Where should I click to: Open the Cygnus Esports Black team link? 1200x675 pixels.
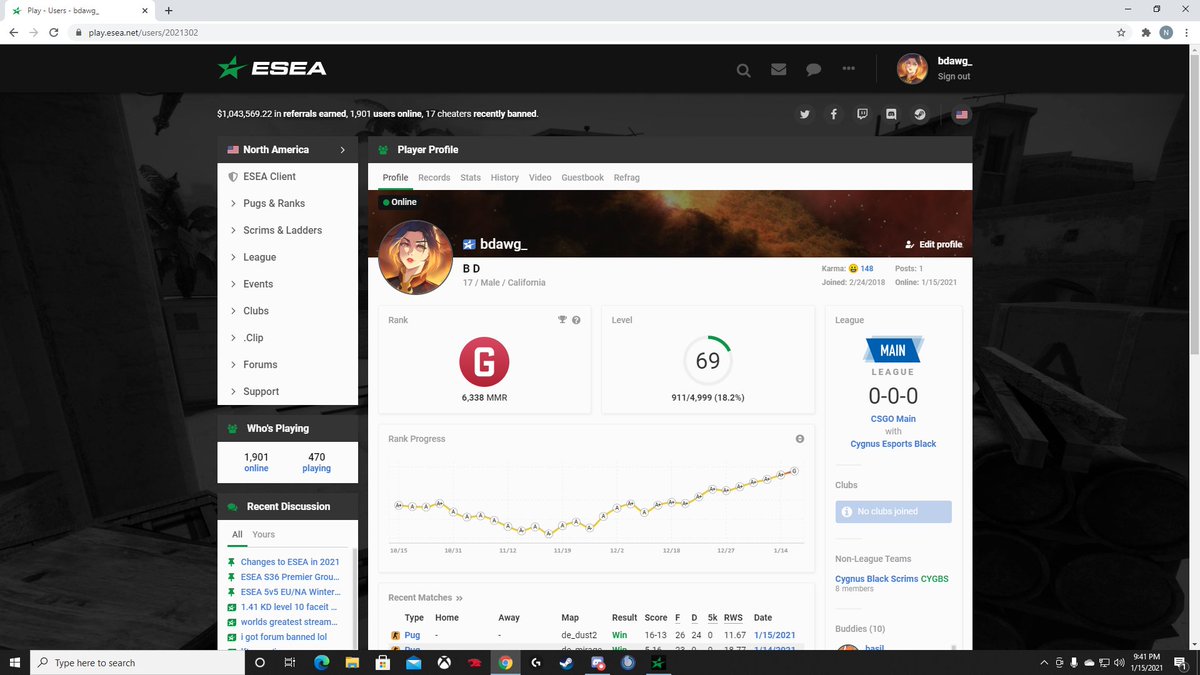(893, 444)
